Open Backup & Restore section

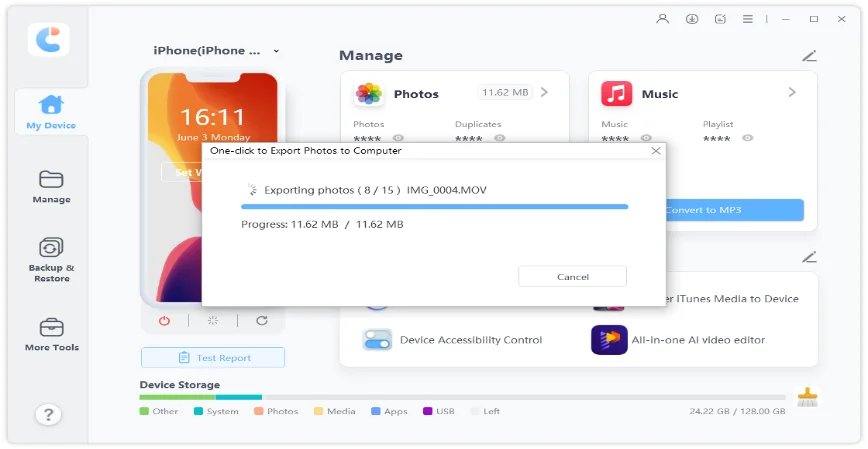point(51,260)
